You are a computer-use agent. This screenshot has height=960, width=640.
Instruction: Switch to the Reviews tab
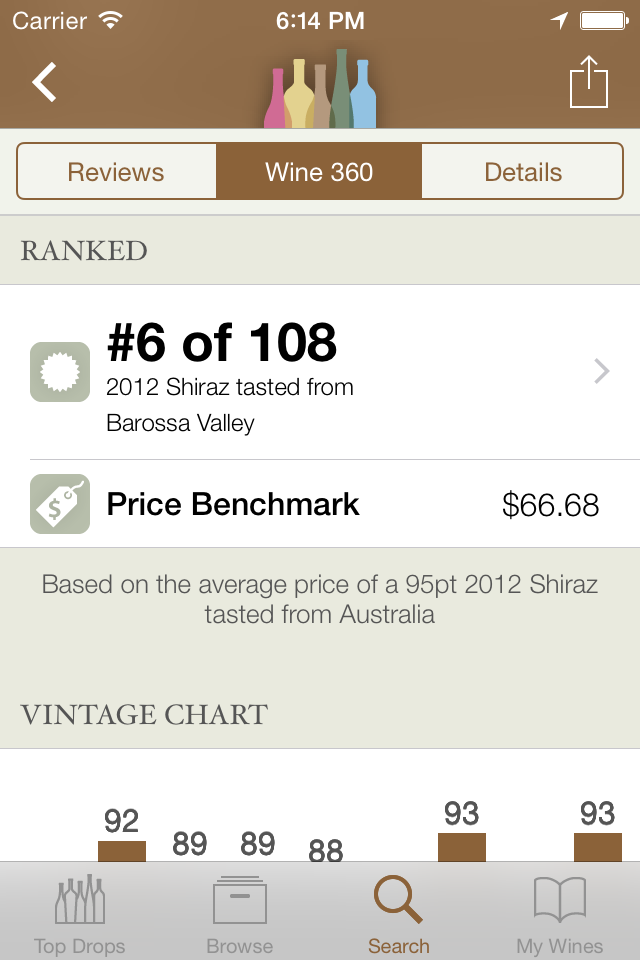116,172
